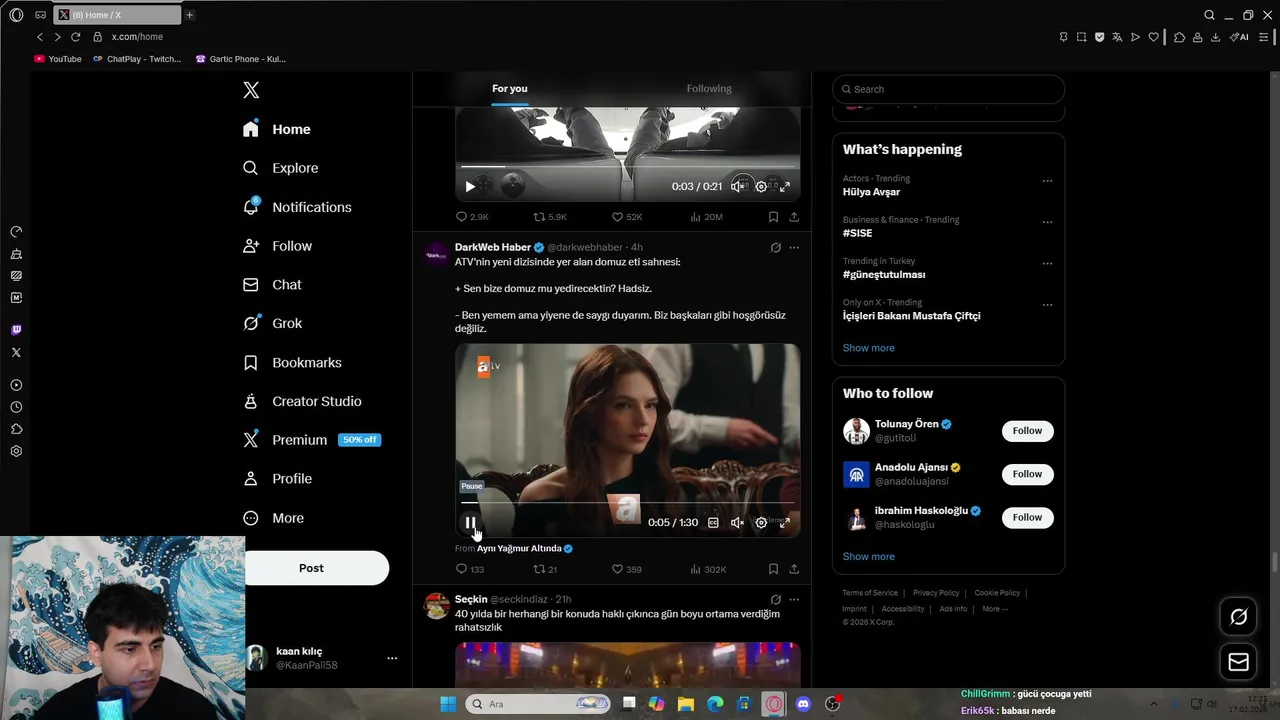Expand the footer More menu
The width and height of the screenshot is (1280, 720).
click(994, 609)
